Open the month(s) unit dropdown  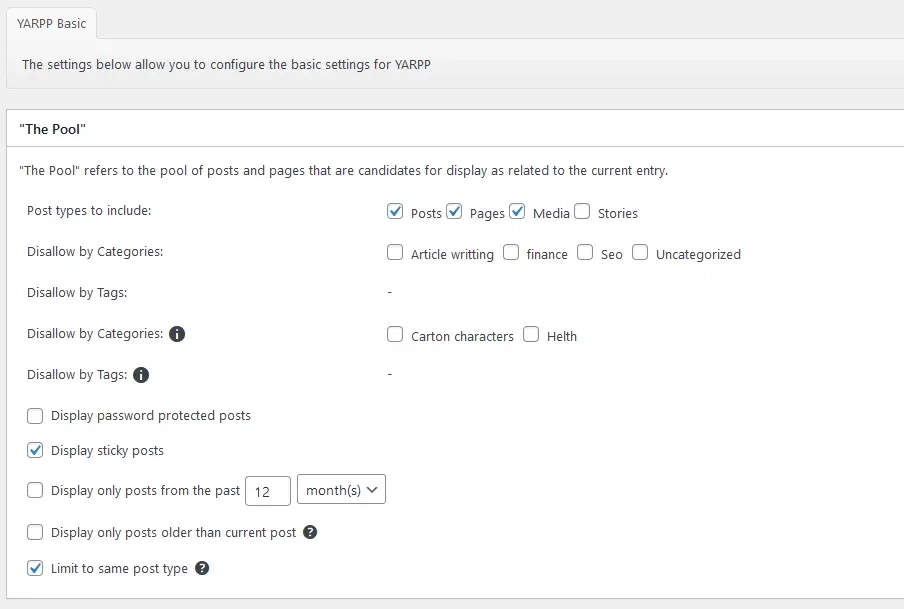[341, 490]
